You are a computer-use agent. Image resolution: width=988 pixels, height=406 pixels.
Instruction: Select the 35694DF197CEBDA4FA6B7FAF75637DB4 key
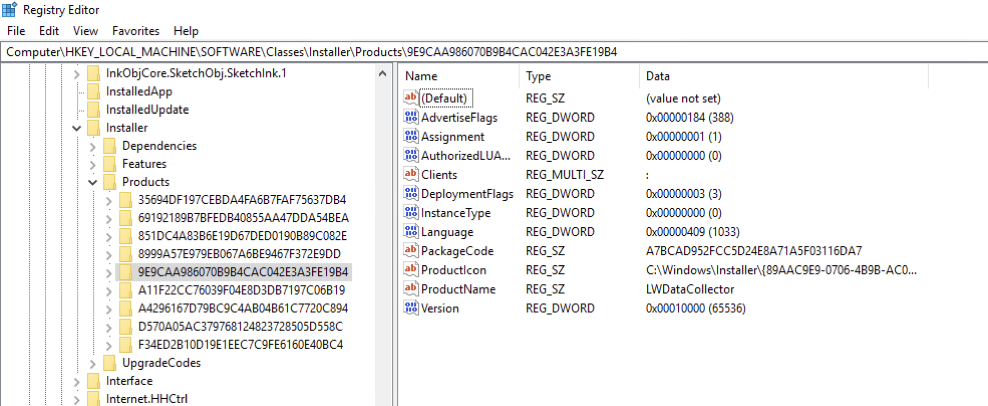242,200
